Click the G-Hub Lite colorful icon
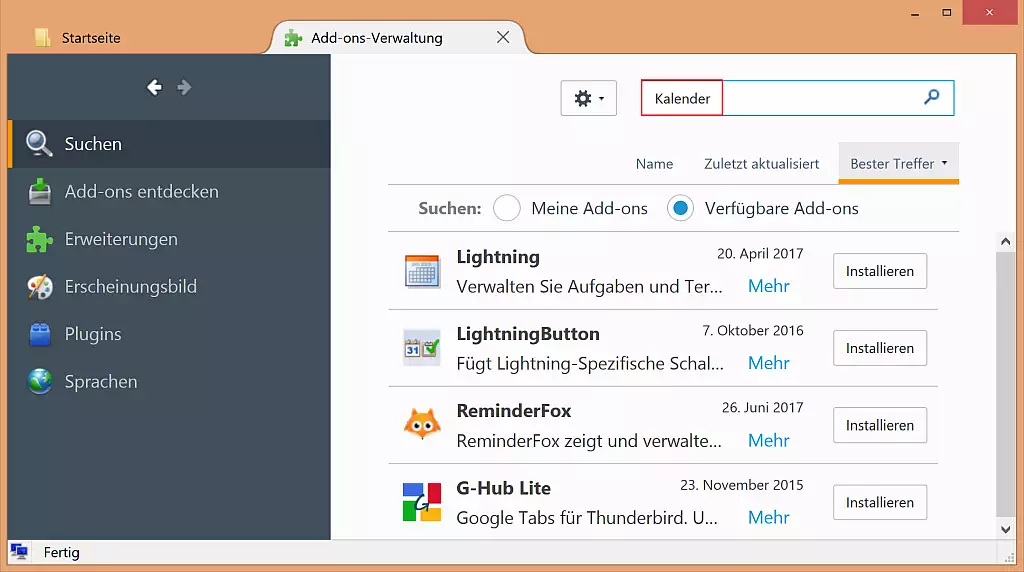Image resolution: width=1024 pixels, height=572 pixels. pos(422,502)
